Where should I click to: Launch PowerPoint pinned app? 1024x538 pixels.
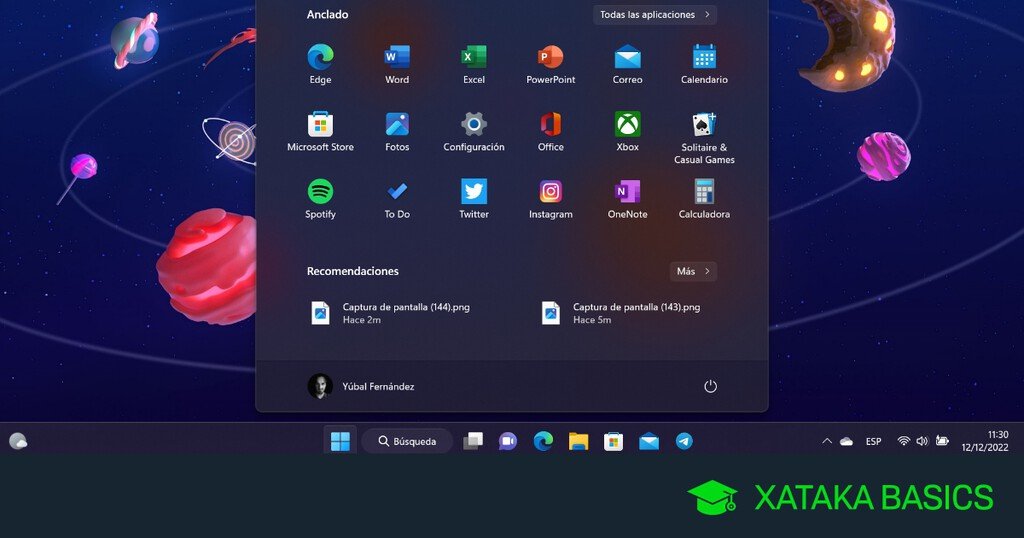click(551, 65)
